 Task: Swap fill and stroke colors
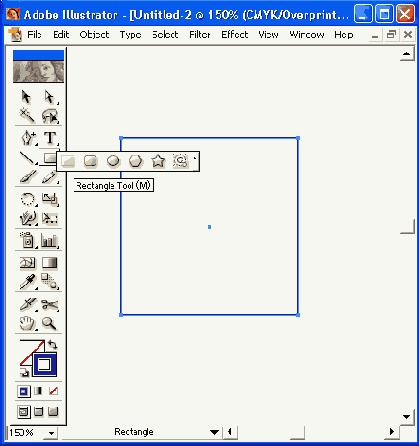[52, 344]
